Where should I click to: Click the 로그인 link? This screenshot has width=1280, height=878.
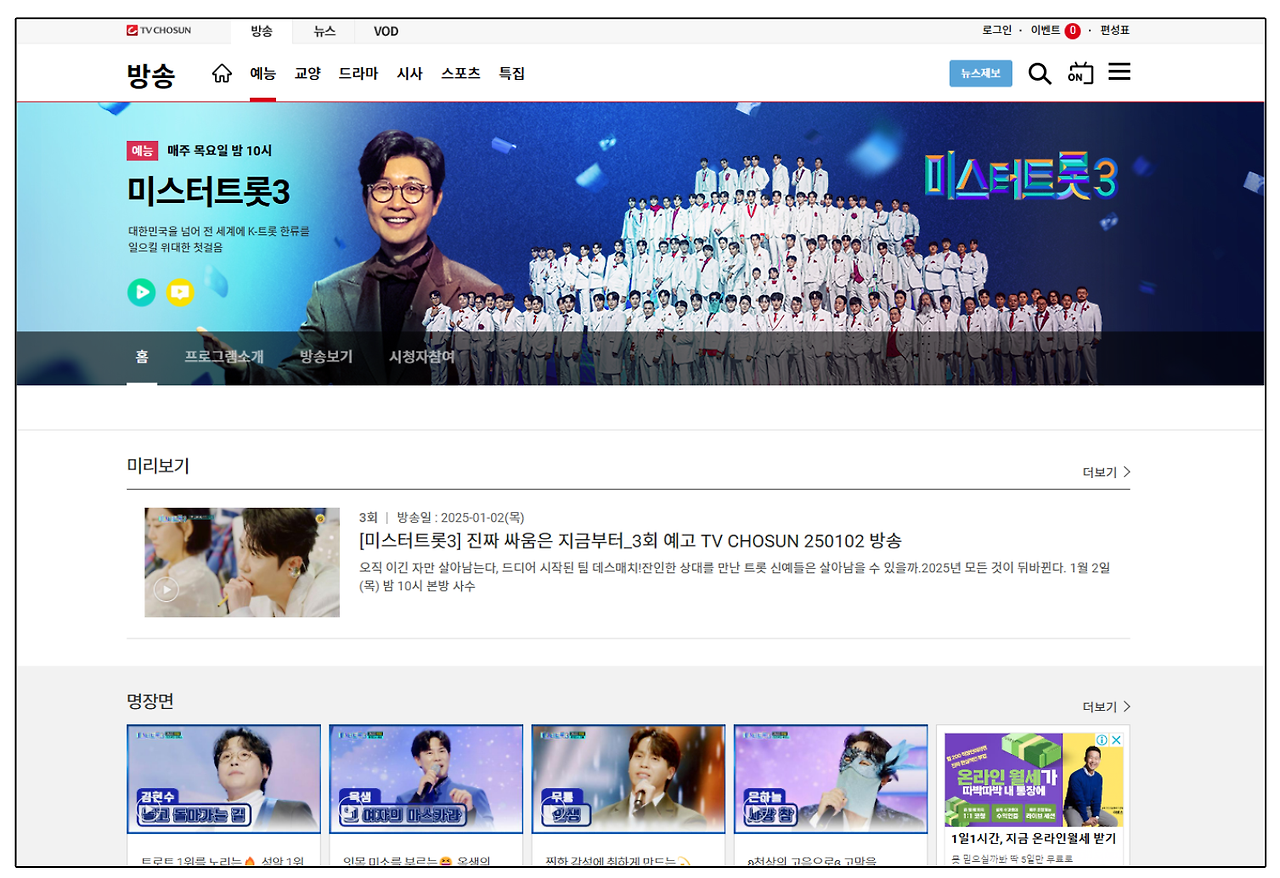tap(996, 31)
